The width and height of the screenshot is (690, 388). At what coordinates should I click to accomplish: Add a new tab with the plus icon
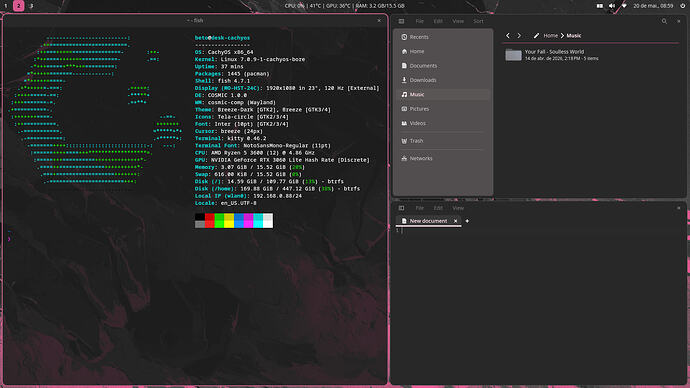(x=467, y=221)
